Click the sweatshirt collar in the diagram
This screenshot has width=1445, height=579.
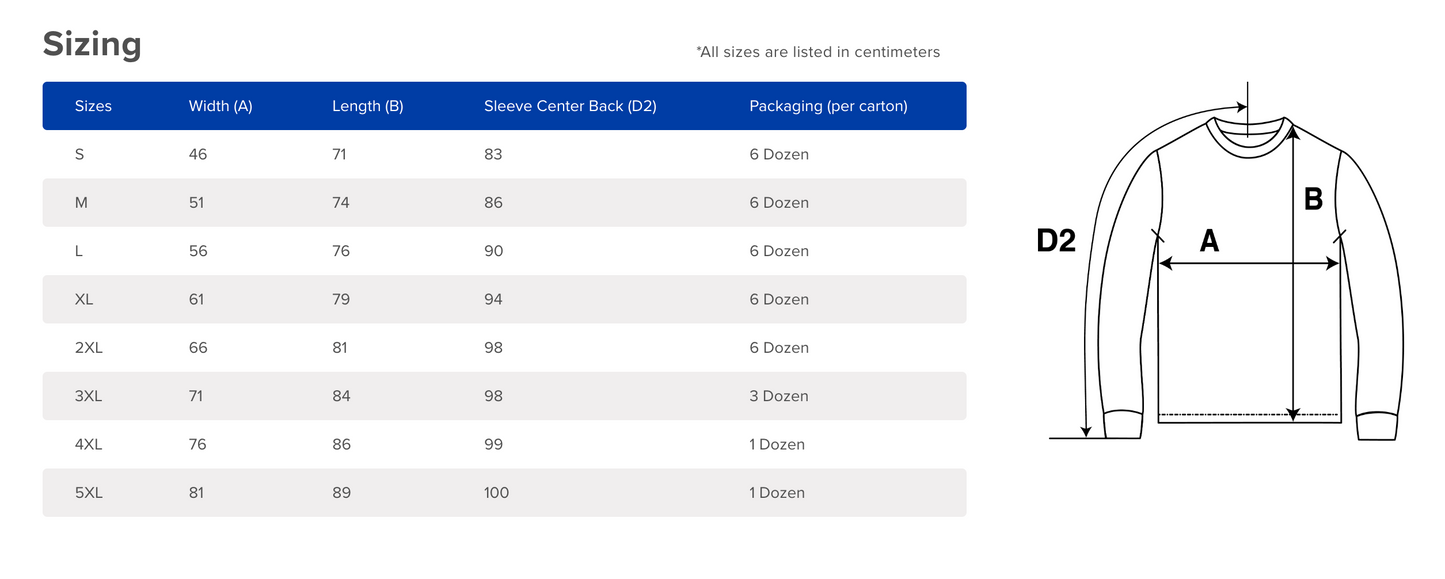pyautogui.click(x=1248, y=131)
